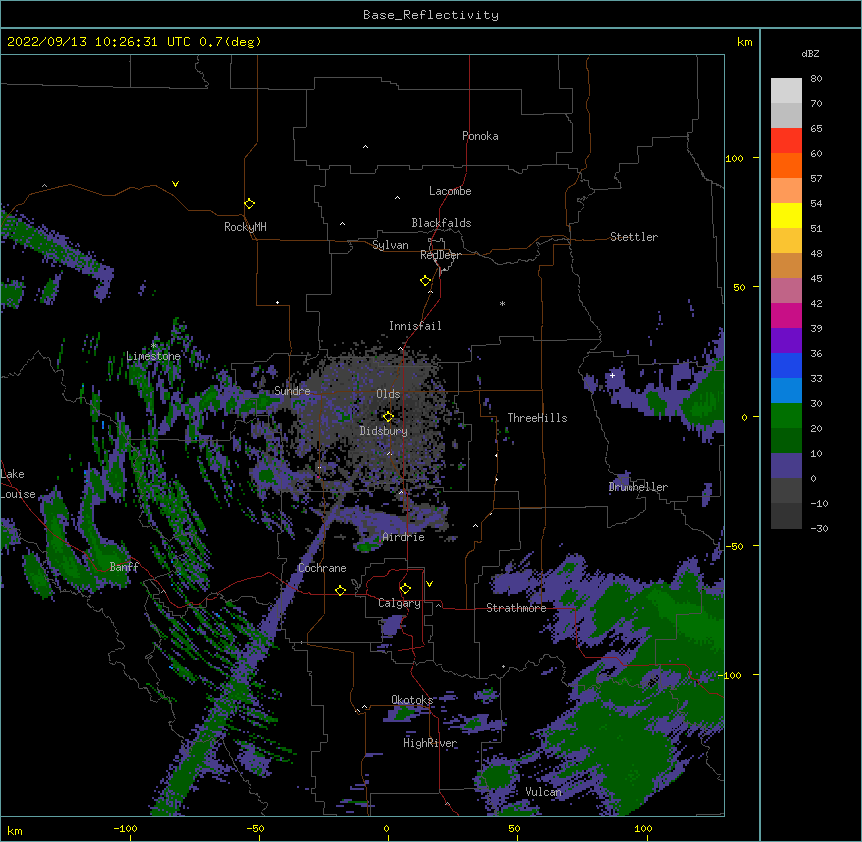
Task: Click the Strathmore city label
Action: [x=516, y=608]
